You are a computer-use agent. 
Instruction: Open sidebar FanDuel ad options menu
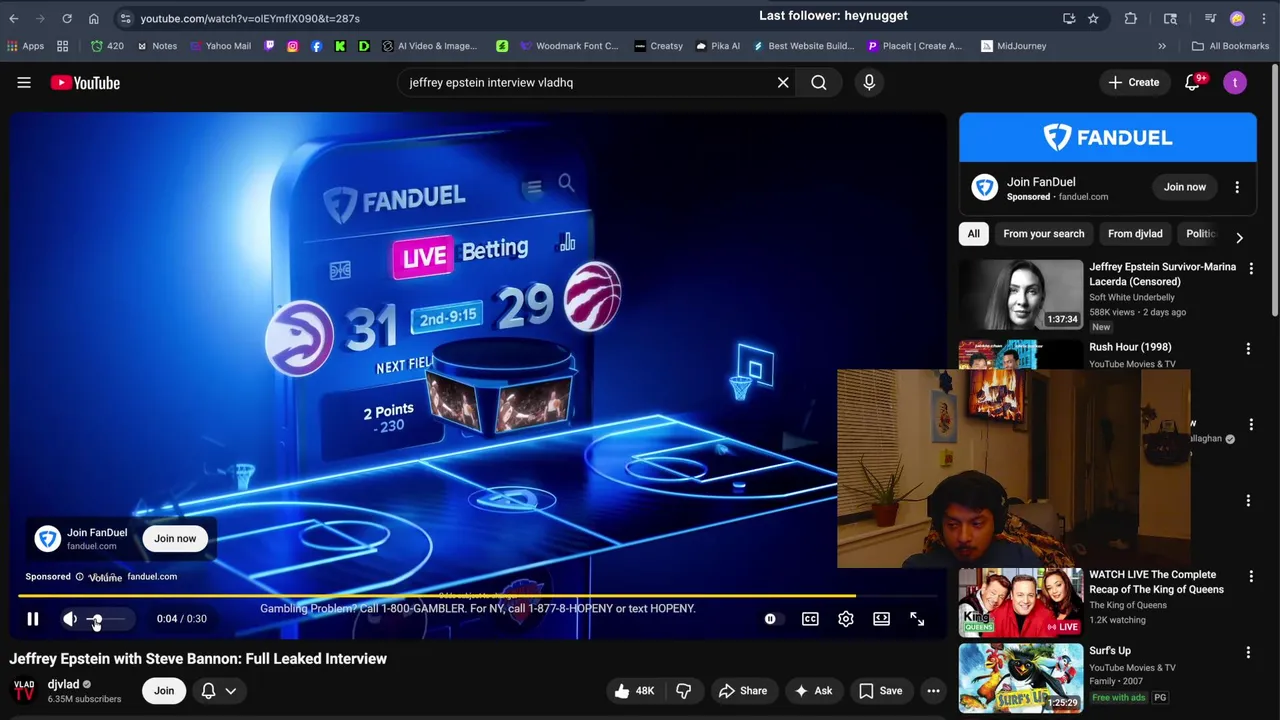tap(1237, 187)
